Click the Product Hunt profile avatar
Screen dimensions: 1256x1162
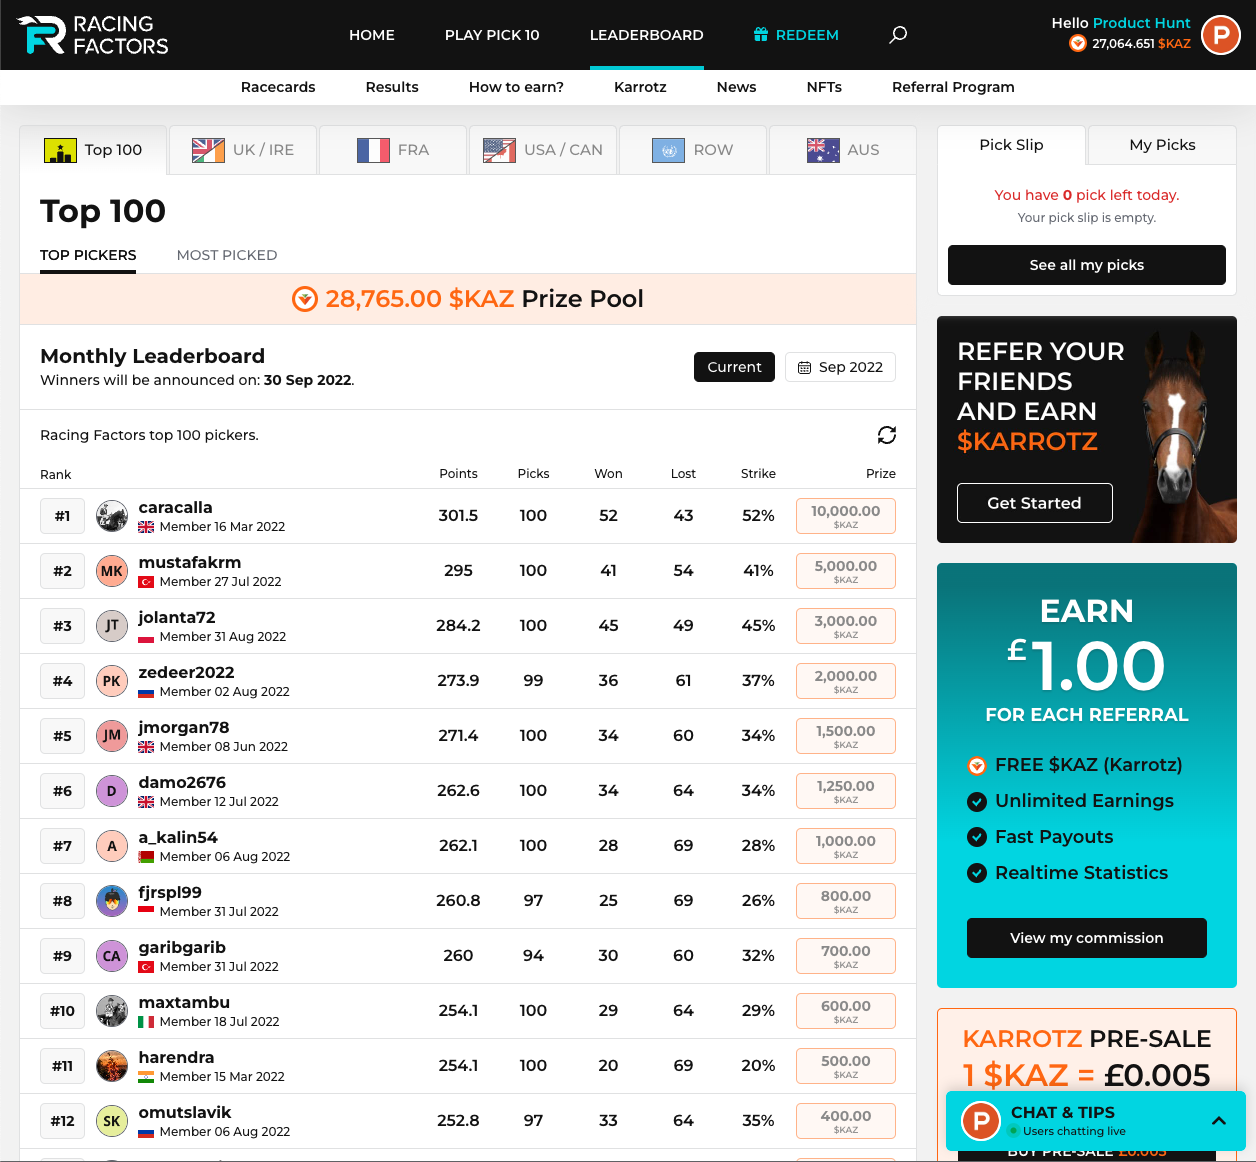1220,35
